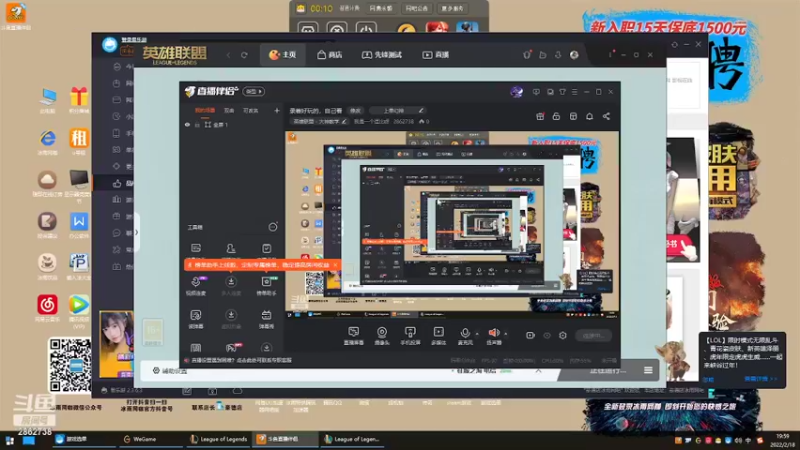Add a new scene with plus button
Screen dimensions: 800x450
point(277,110)
